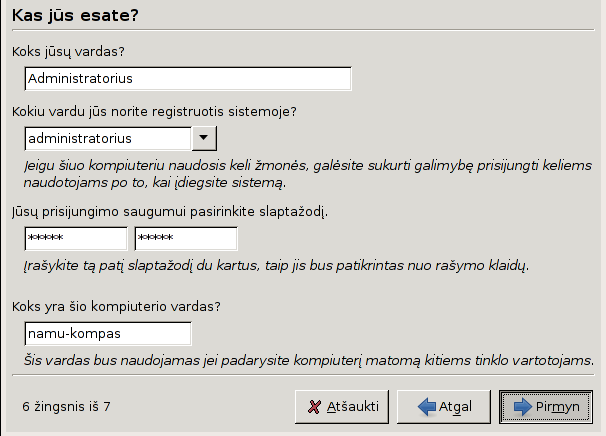This screenshot has height=436, width=606.
Task: Click the label Koks jūsų vardas?
Action: (x=74, y=51)
